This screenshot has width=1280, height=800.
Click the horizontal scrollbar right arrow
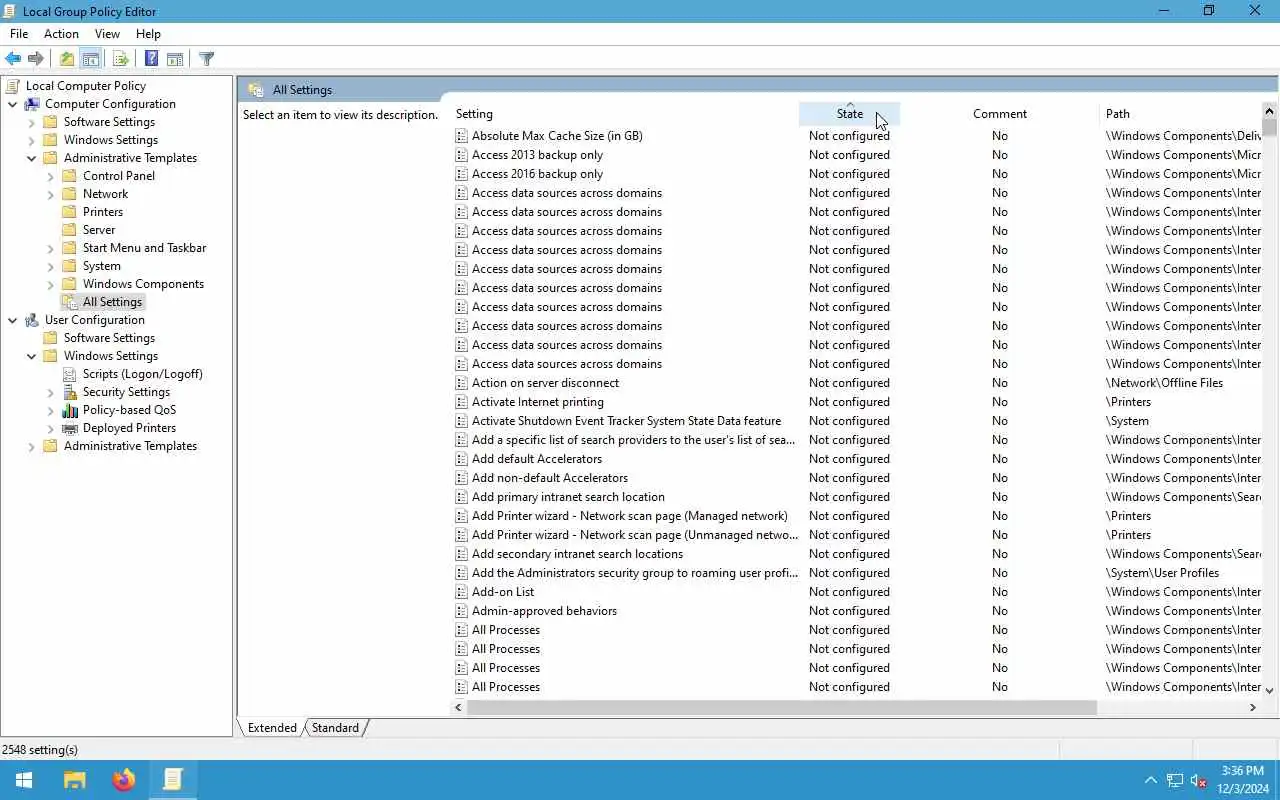pos(1253,707)
